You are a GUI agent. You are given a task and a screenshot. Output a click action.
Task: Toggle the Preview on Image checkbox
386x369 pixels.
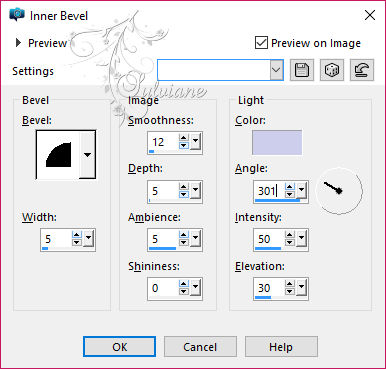coord(261,43)
